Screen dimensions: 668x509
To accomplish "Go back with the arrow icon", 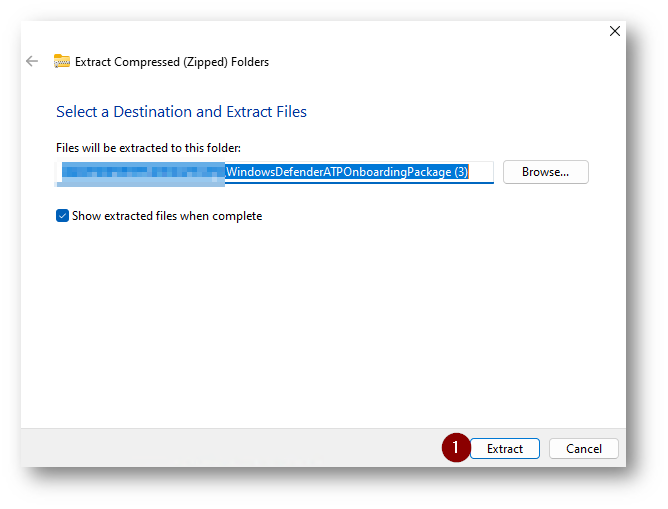I will [x=32, y=61].
